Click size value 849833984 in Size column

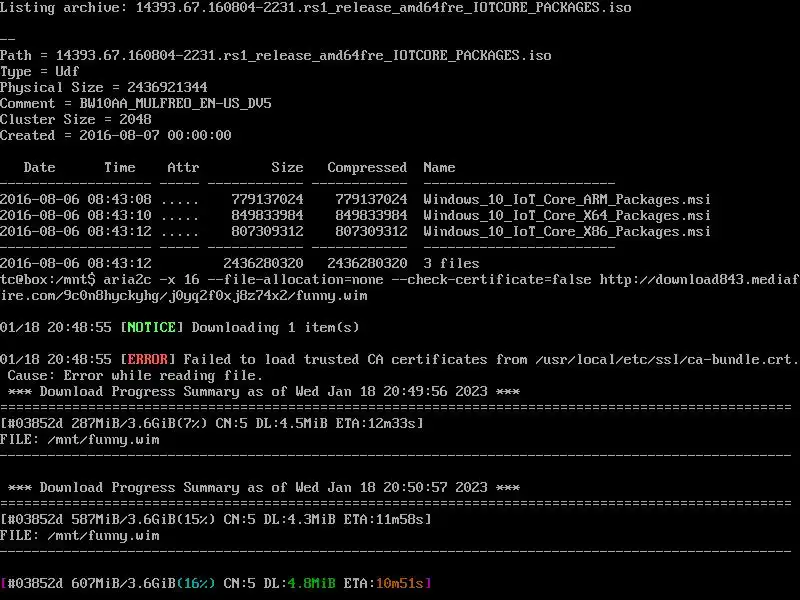267,215
